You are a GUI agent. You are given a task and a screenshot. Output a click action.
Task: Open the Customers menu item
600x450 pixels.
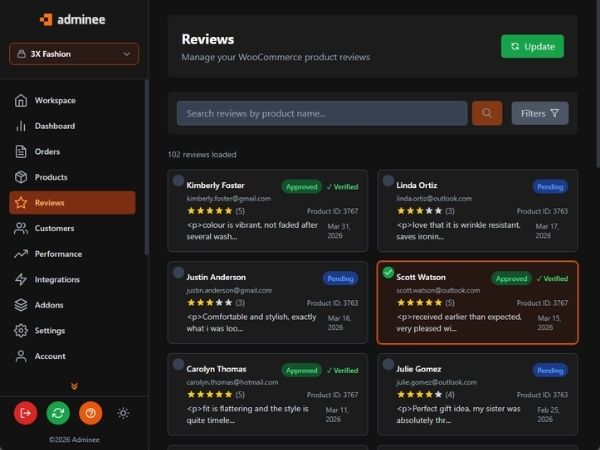tap(54, 228)
